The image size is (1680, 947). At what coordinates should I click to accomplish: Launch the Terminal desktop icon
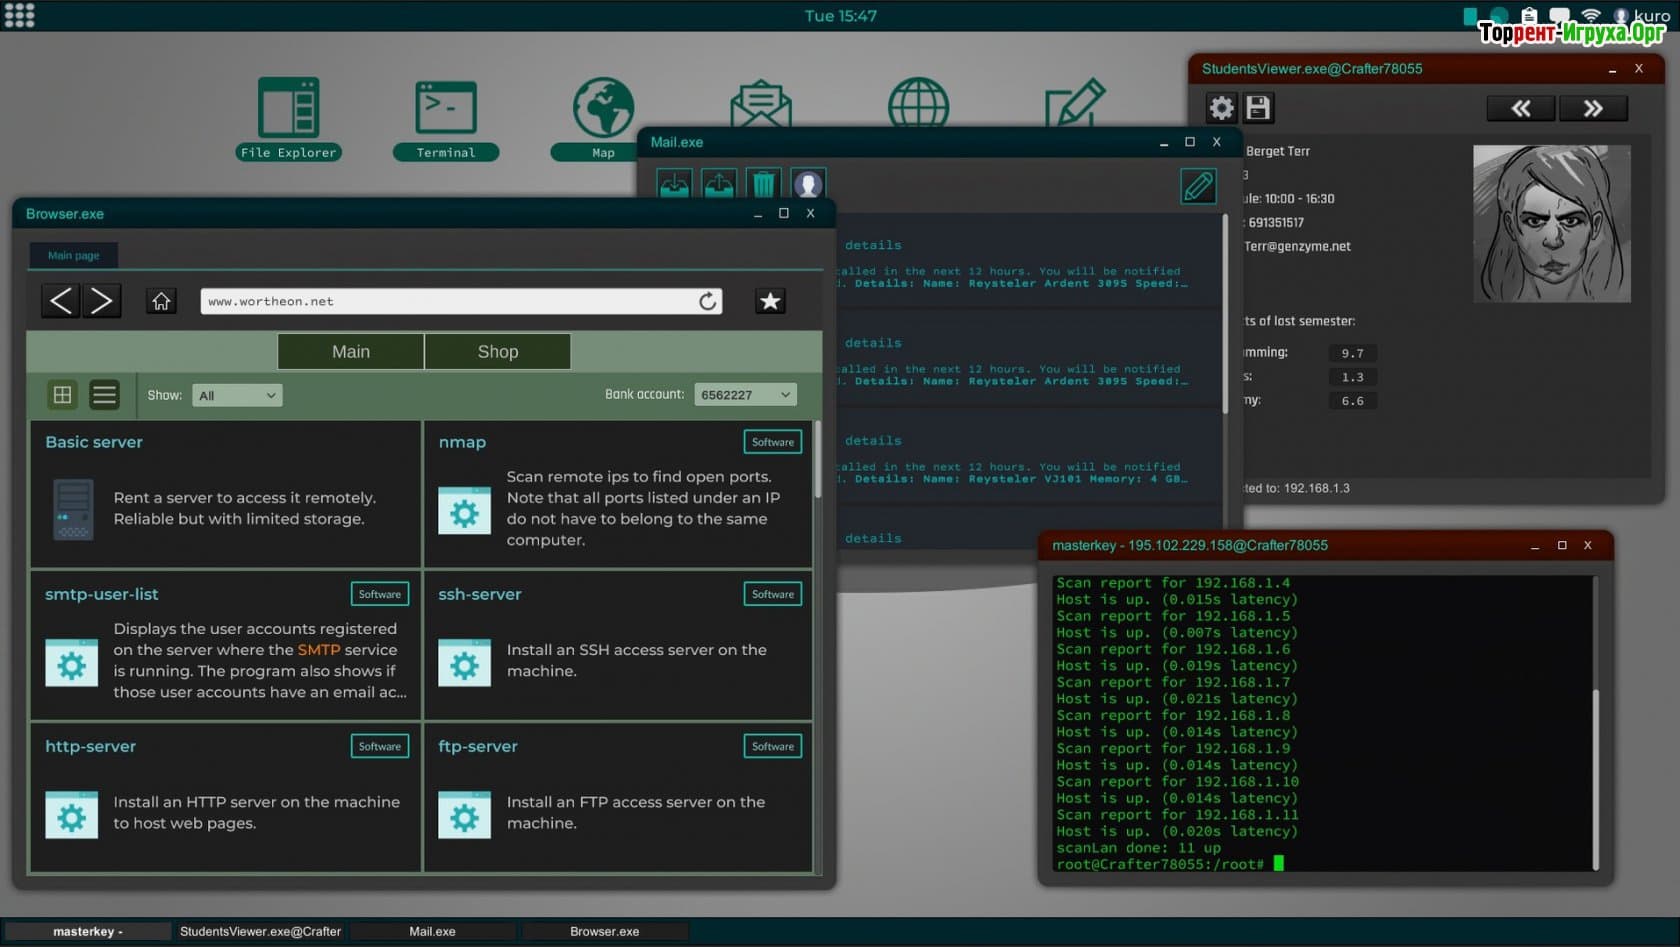(x=446, y=117)
